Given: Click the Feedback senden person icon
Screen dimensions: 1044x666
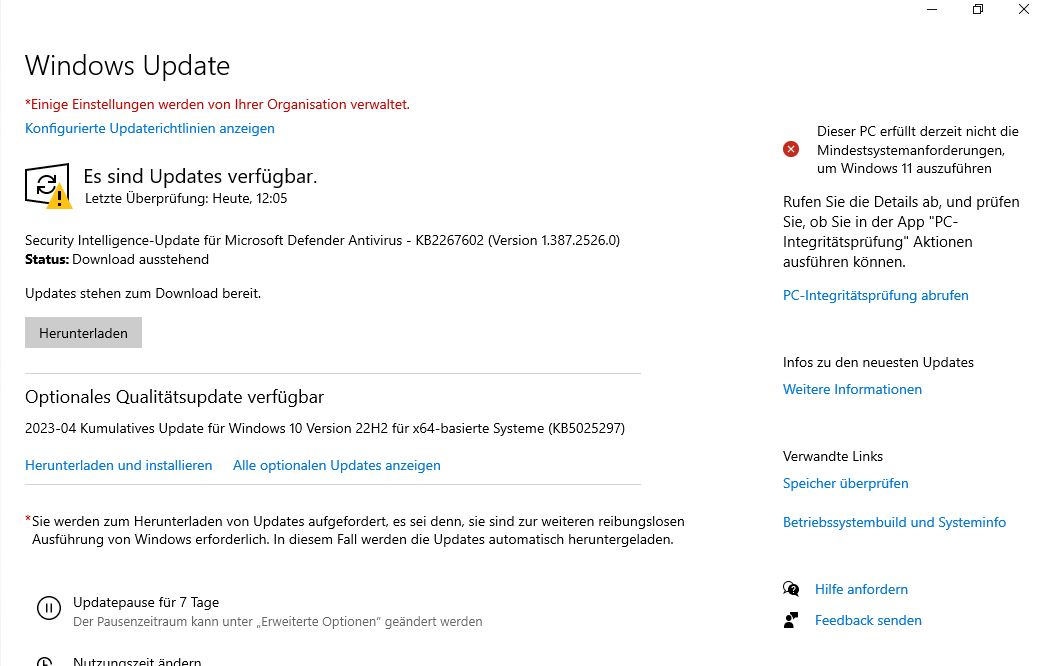Looking at the screenshot, I should pyautogui.click(x=791, y=620).
